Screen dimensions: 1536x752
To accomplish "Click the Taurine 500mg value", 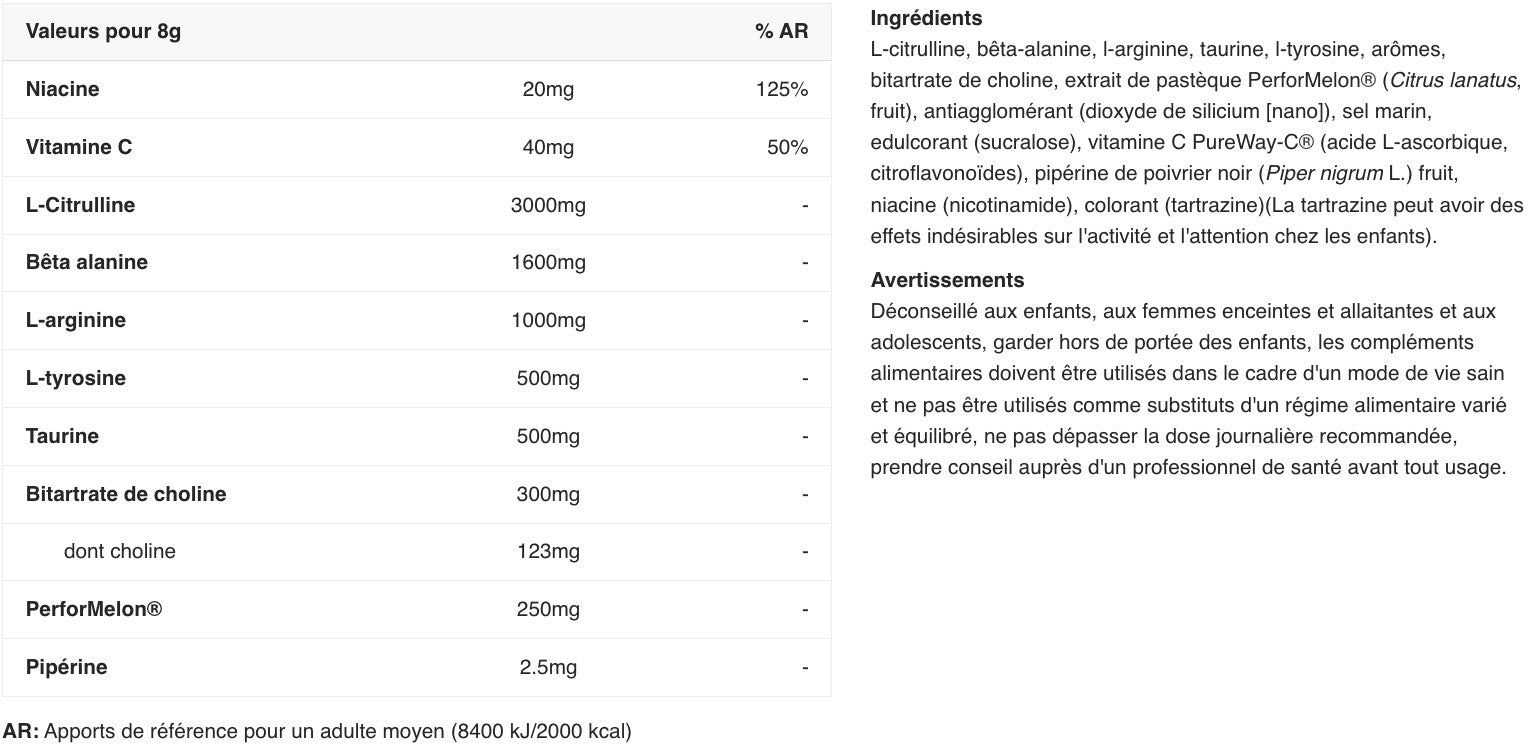I will pyautogui.click(x=548, y=436).
